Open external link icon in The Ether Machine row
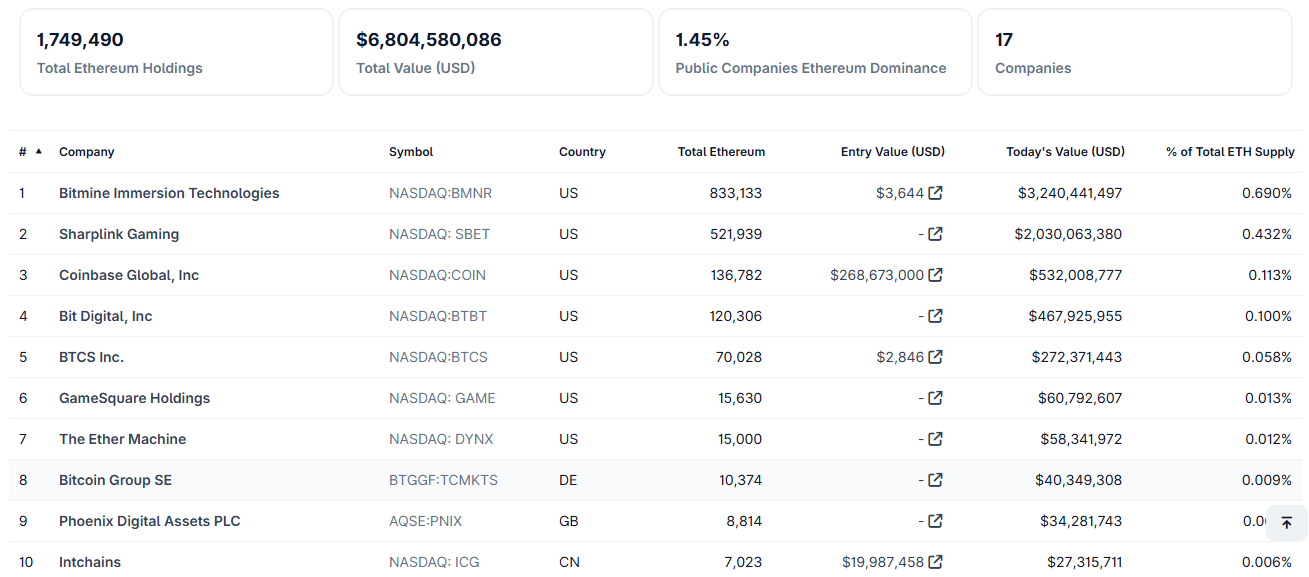1309x577 pixels. pos(936,439)
